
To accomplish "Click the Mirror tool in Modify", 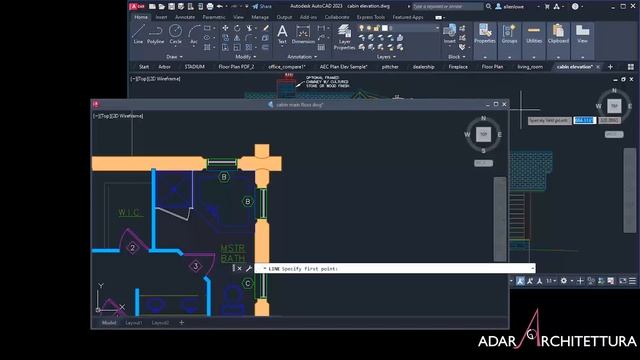I will pyautogui.click(x=237, y=38).
